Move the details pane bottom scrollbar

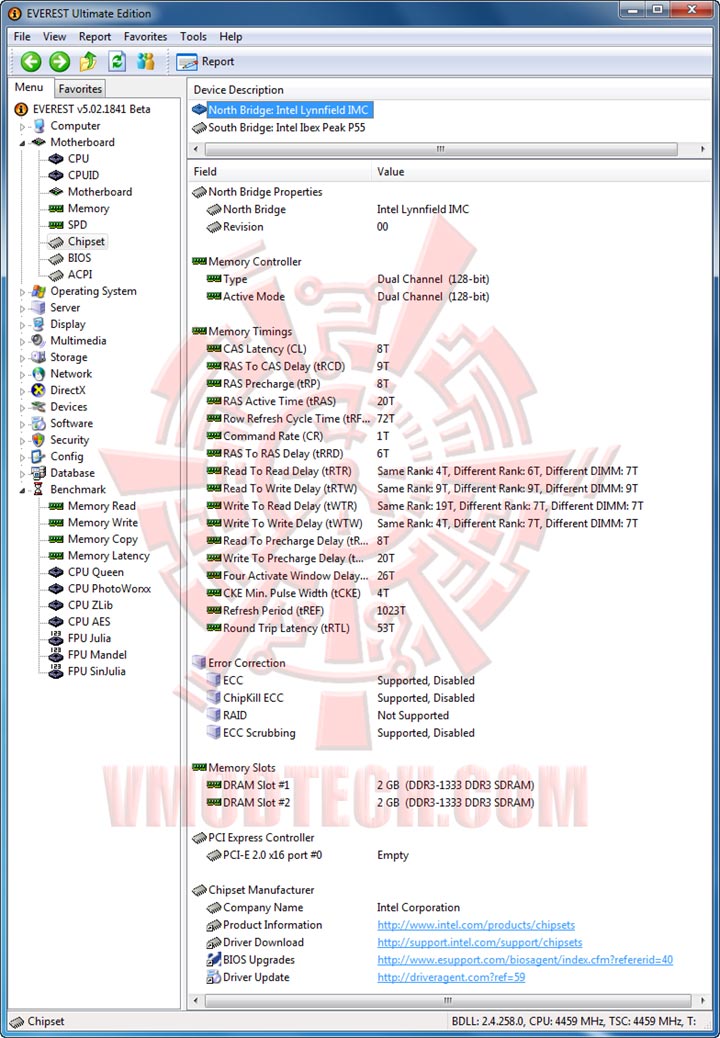[x=447, y=1000]
